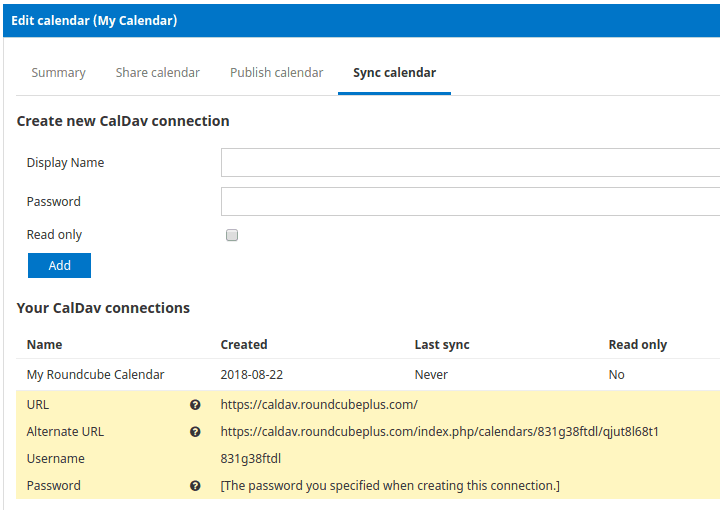The image size is (720, 510).
Task: Click the caldav.roundcubeplus.com URL text
Action: coord(319,405)
